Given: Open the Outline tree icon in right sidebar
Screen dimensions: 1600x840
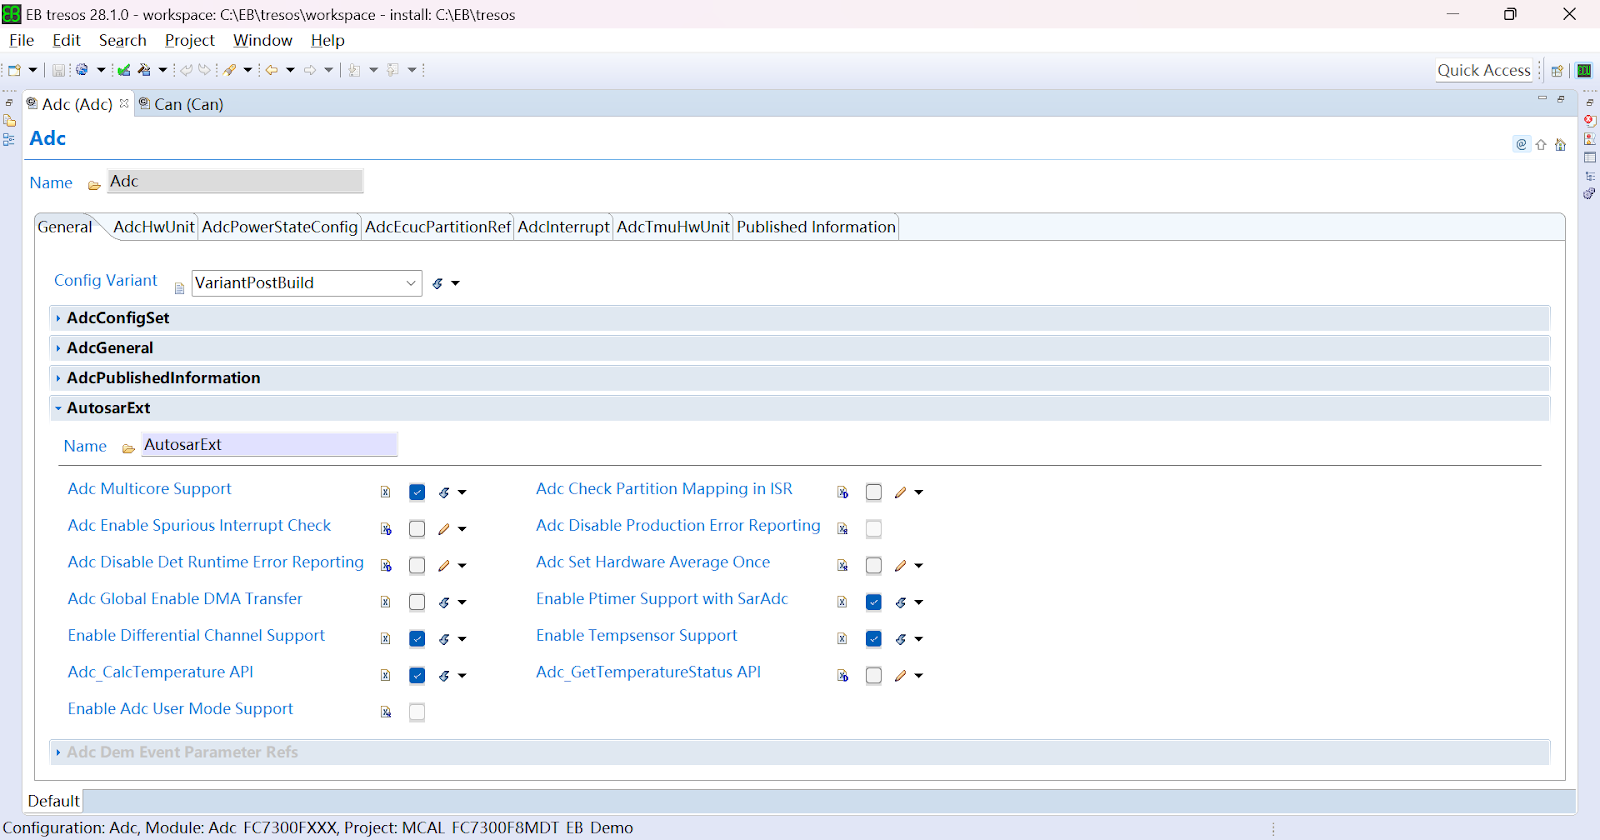Looking at the screenshot, I should (x=1590, y=176).
